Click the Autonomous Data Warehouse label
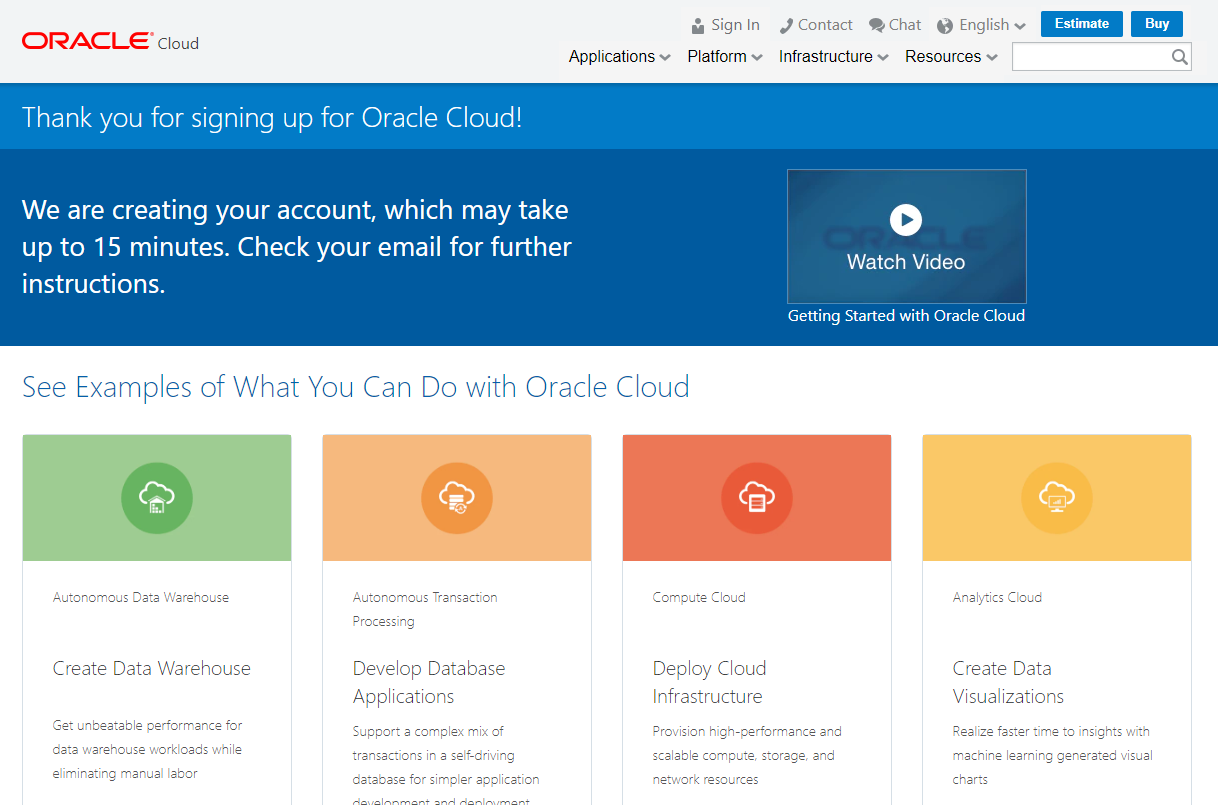Screen dimensions: 1218x805 [x=141, y=598]
